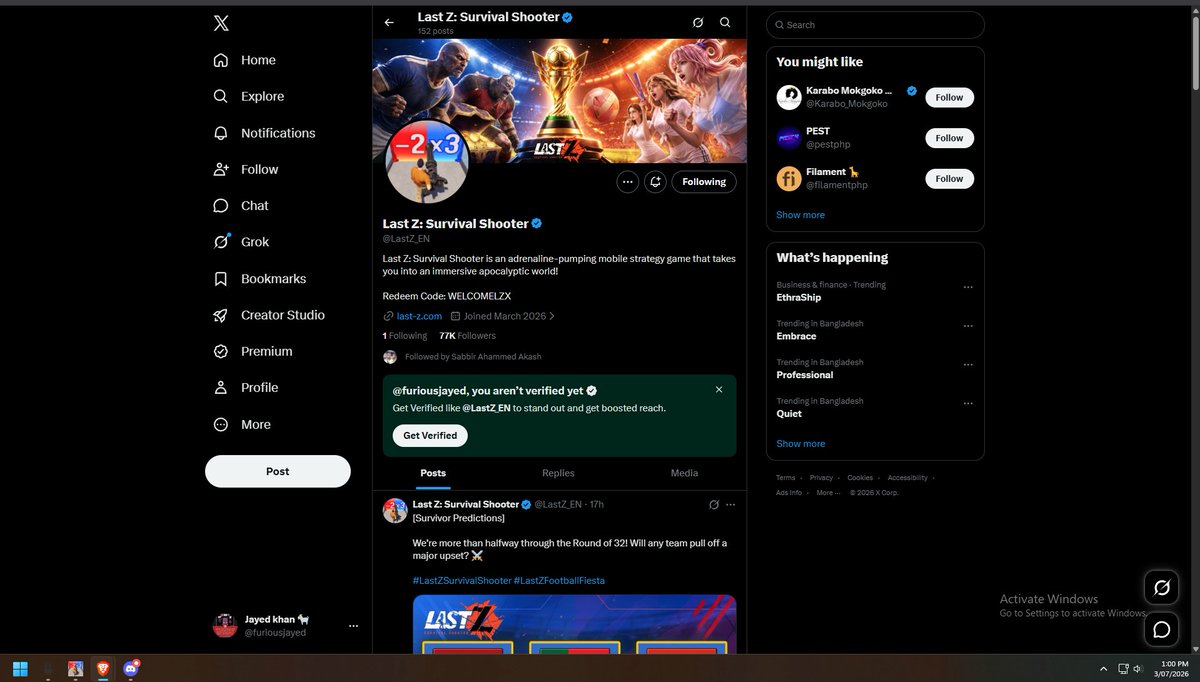Click the volume tray icon

tap(1139, 668)
